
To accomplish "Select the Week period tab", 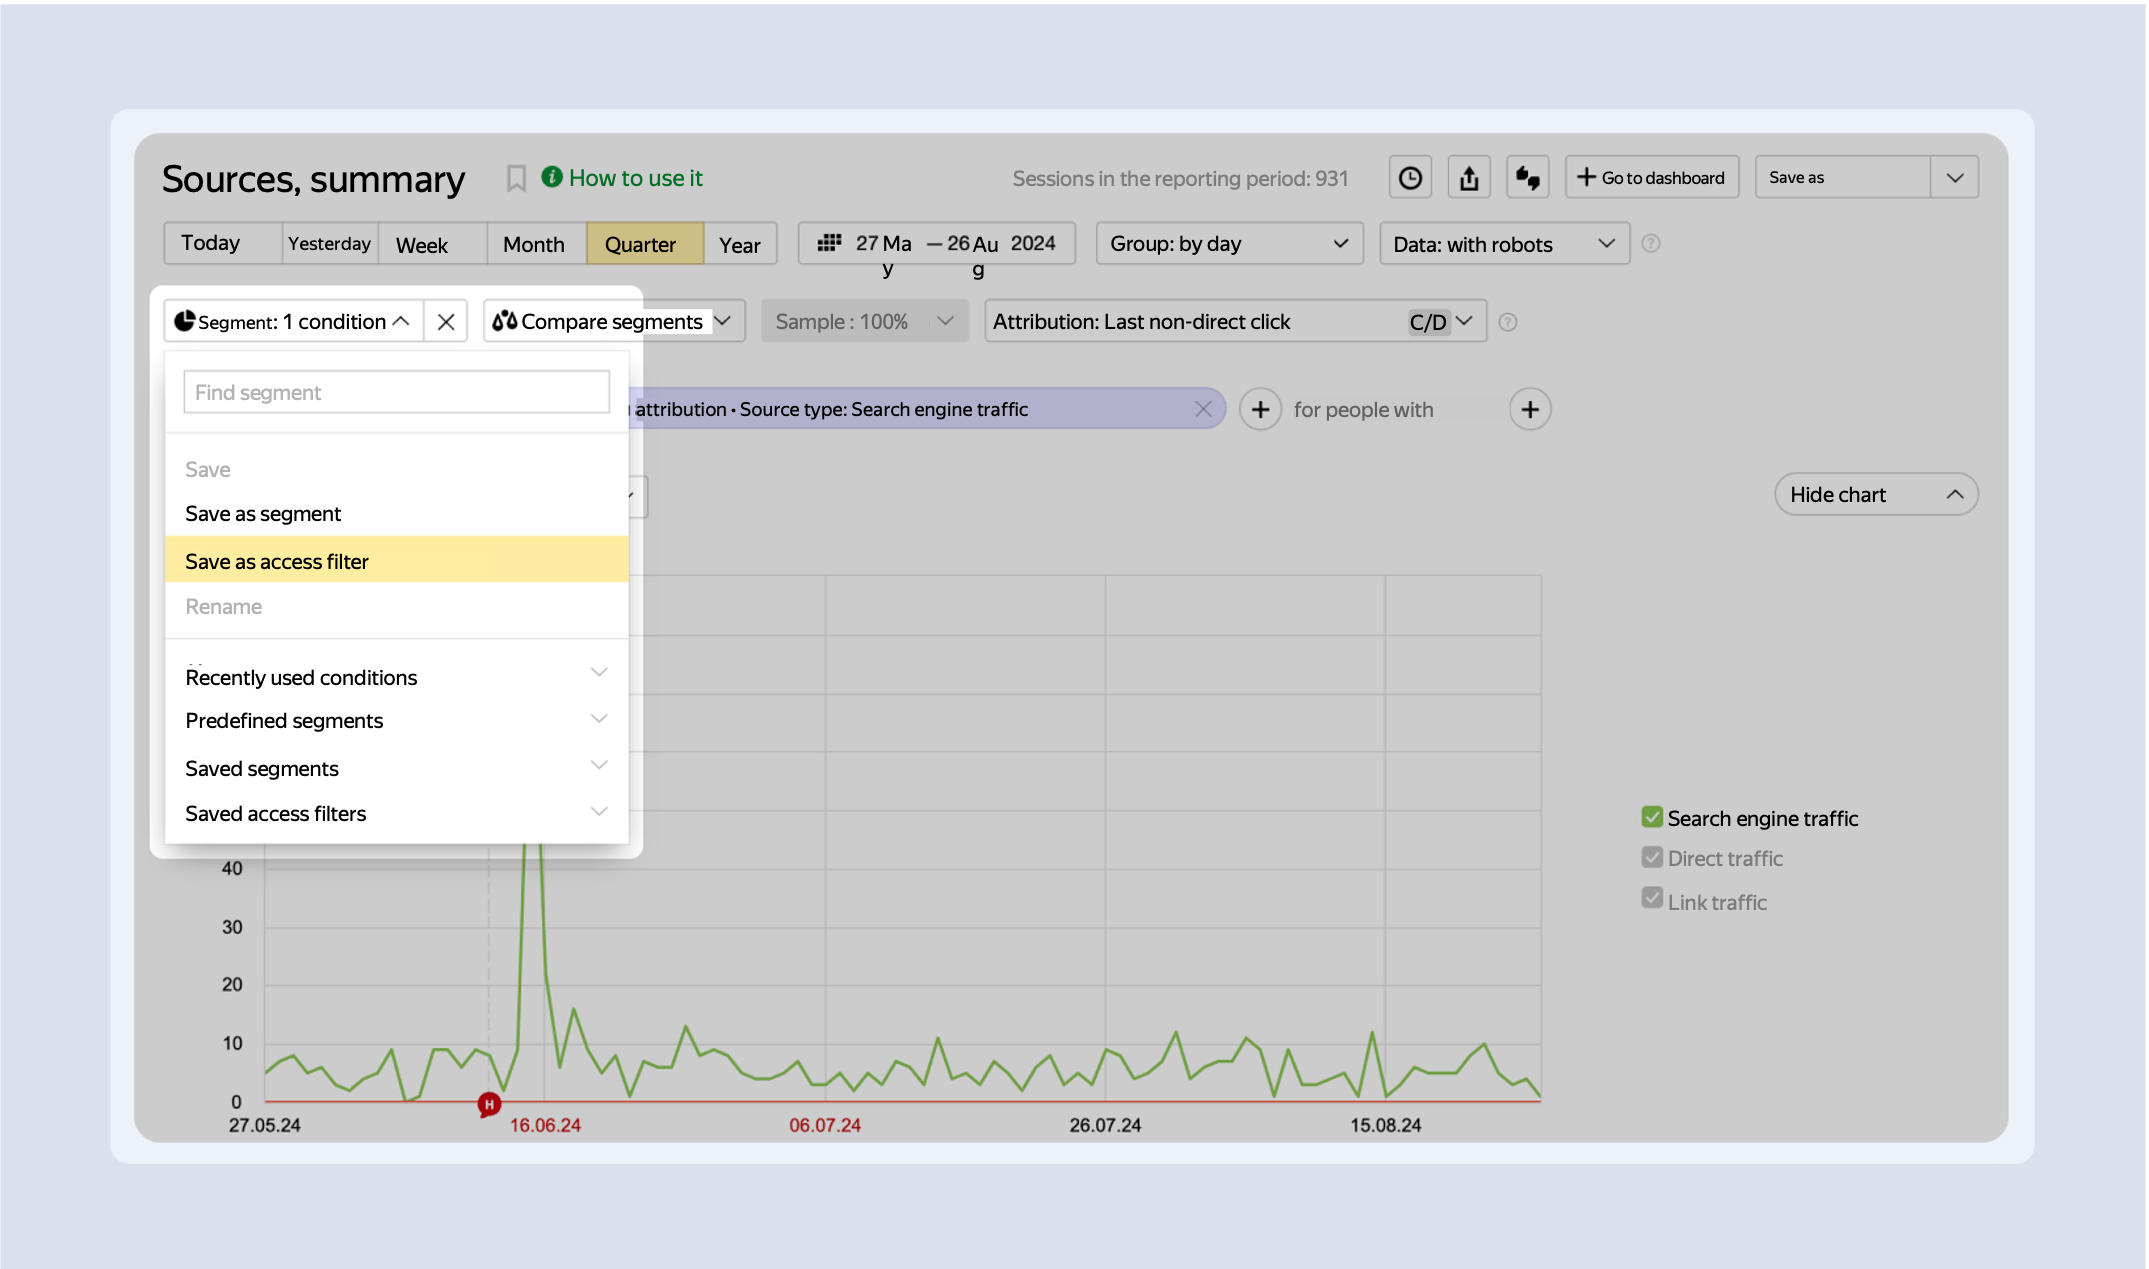I will tap(433, 244).
